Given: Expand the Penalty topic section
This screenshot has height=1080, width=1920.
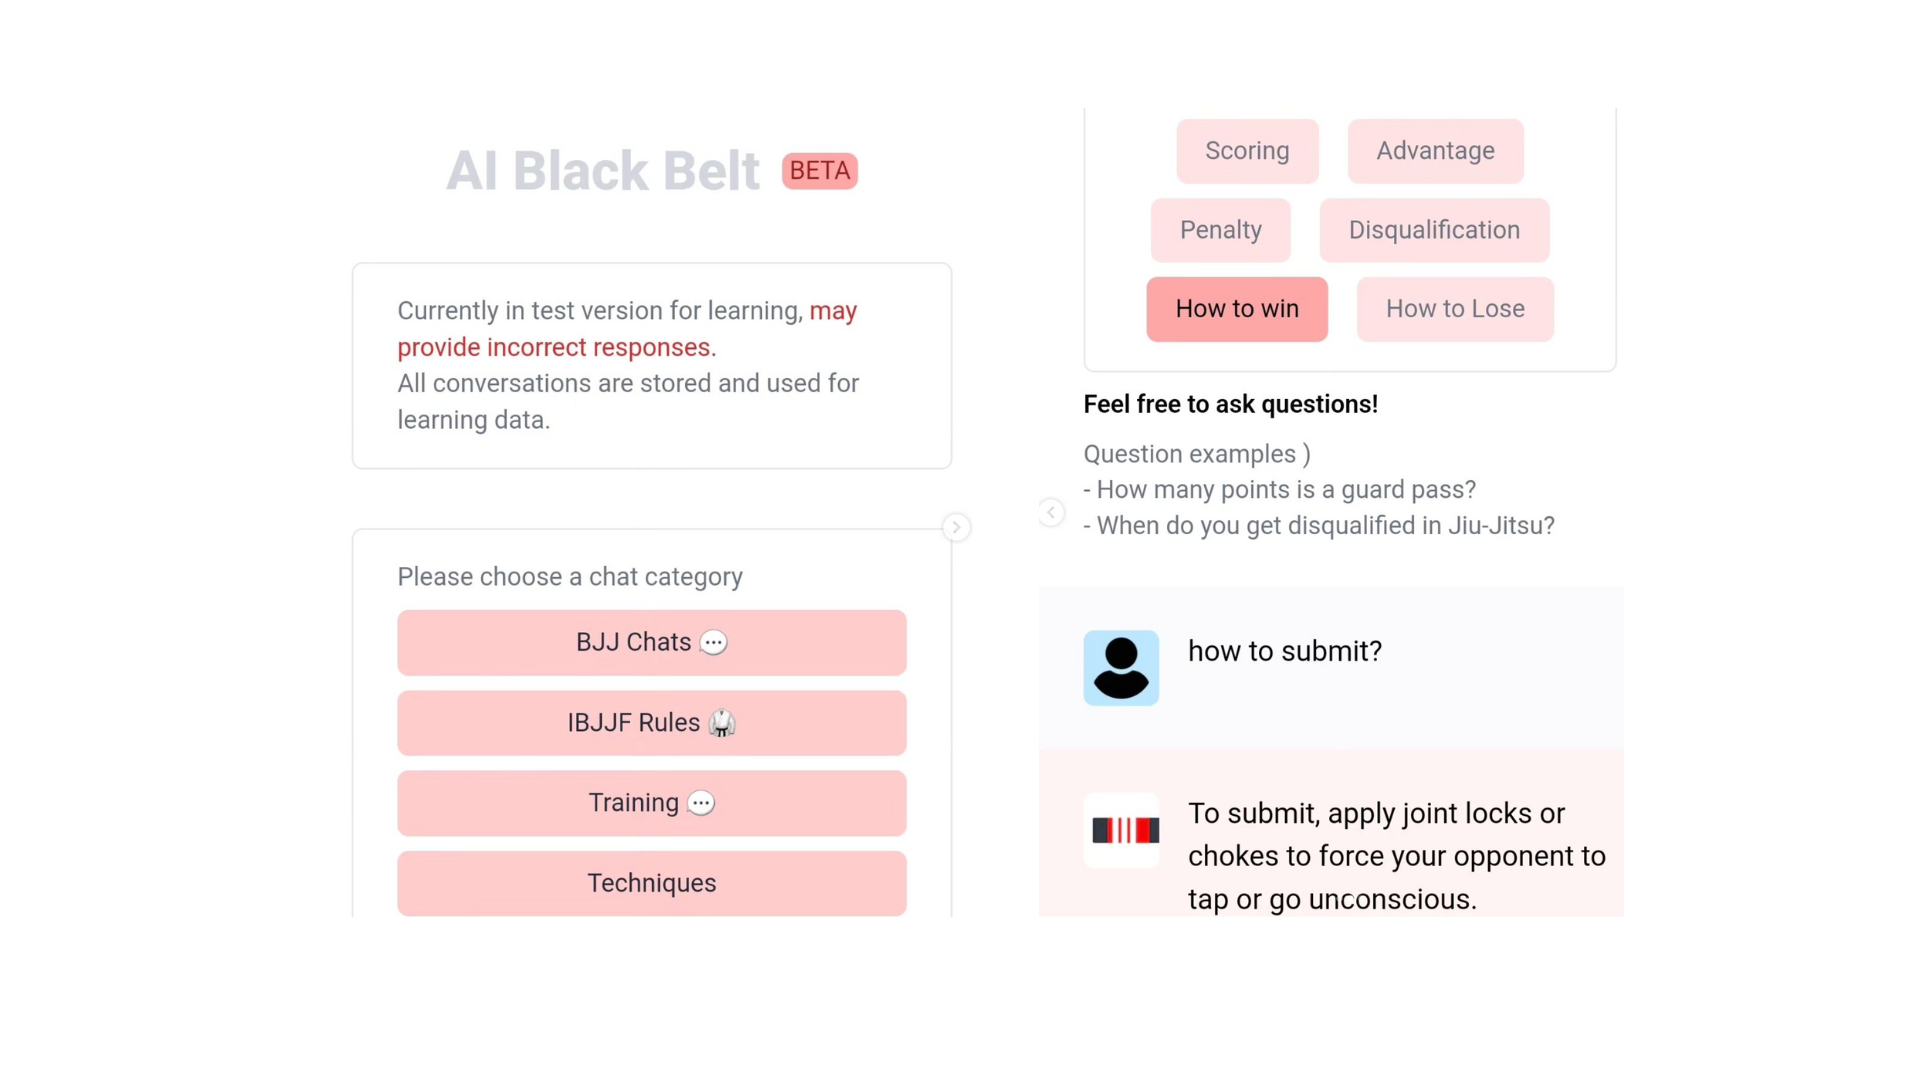Looking at the screenshot, I should pyautogui.click(x=1220, y=230).
